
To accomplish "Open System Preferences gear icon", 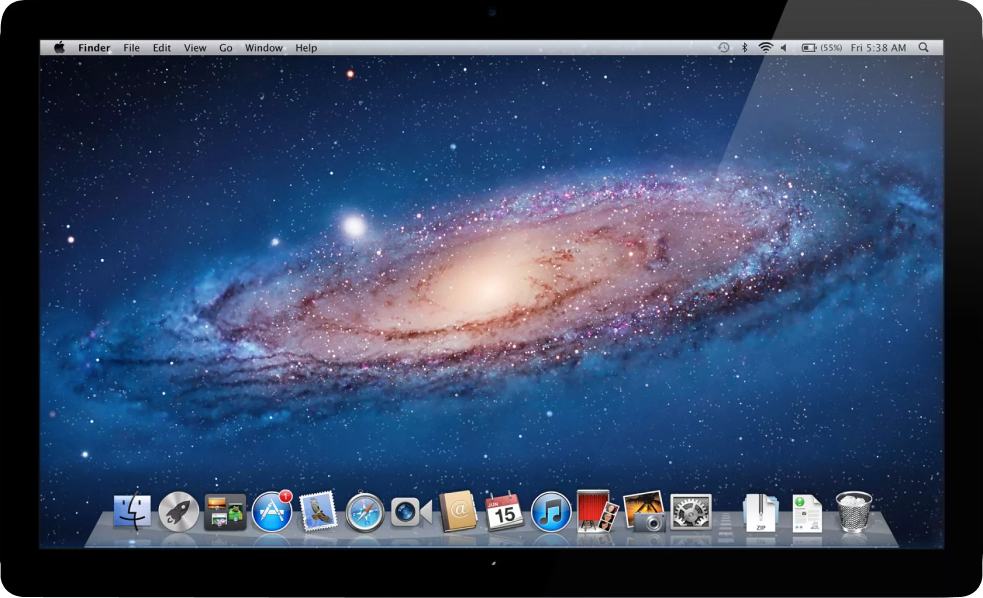I will (691, 512).
